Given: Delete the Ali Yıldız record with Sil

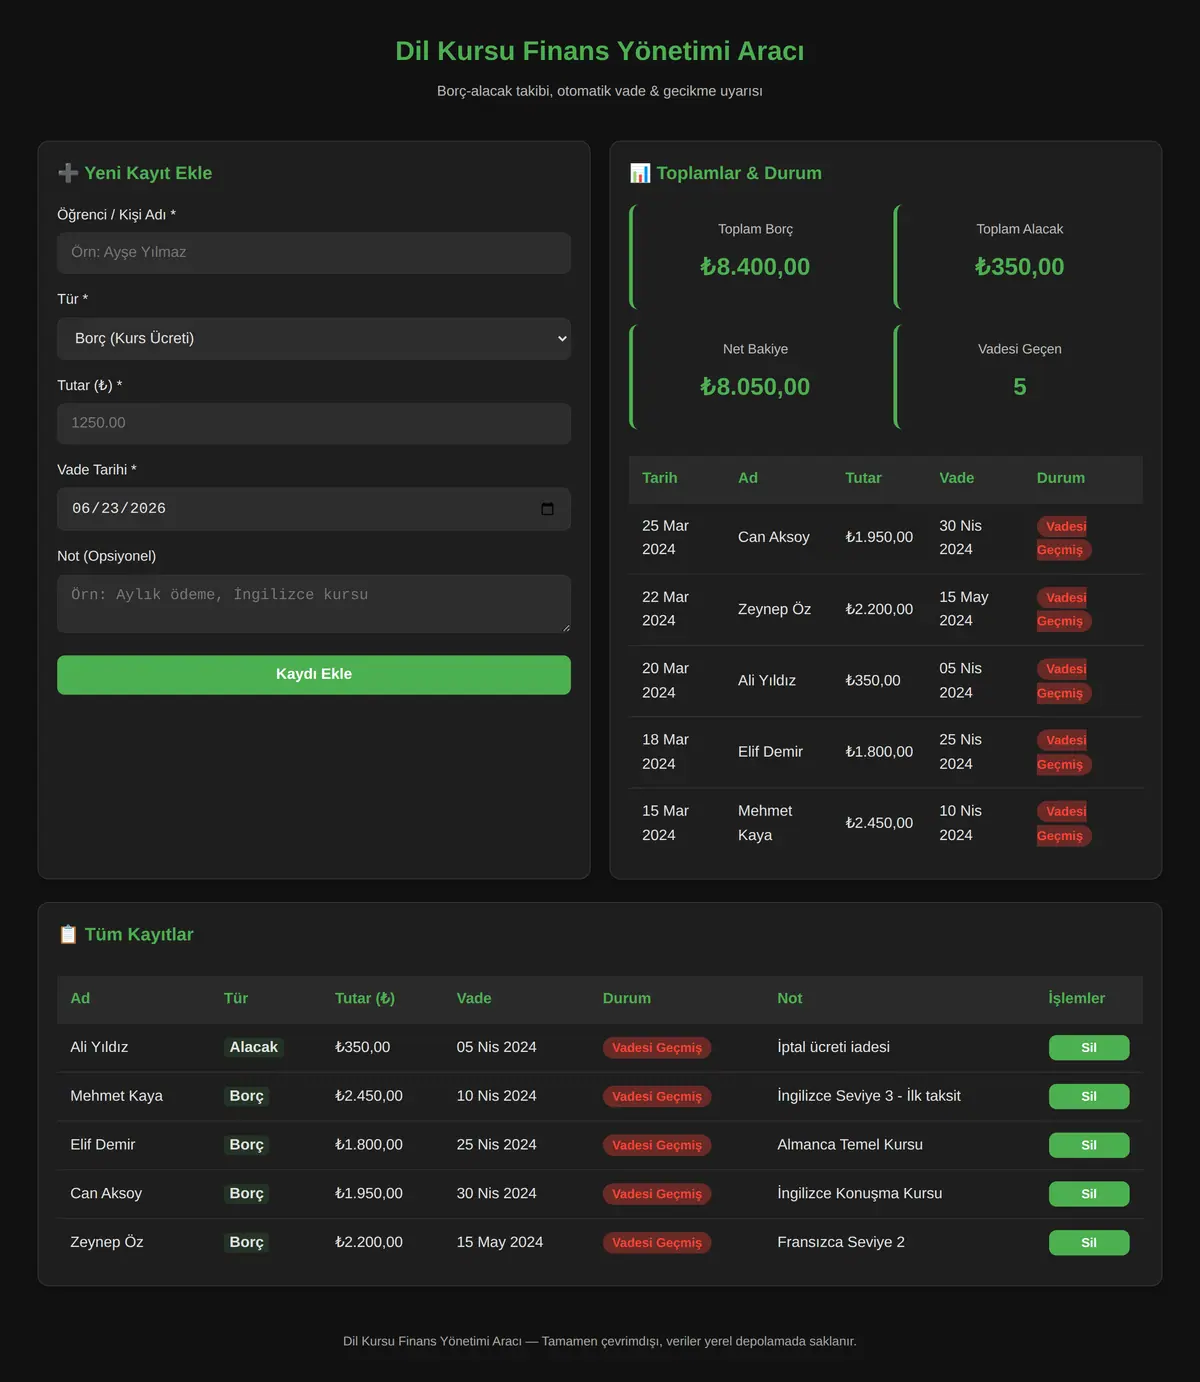Looking at the screenshot, I should tap(1089, 1048).
